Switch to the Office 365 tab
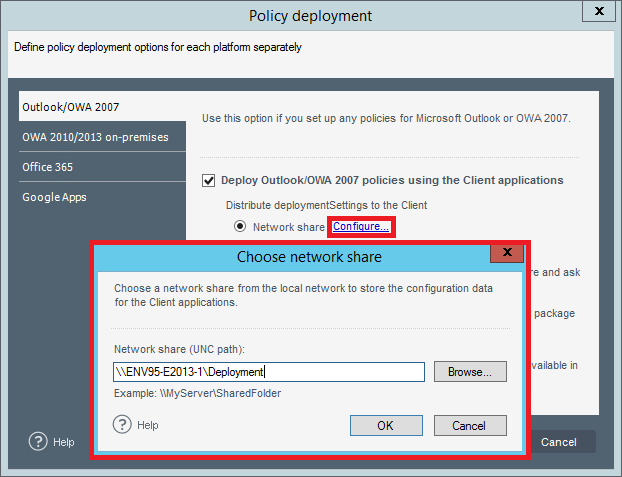Image resolution: width=622 pixels, height=477 pixels. tap(102, 167)
